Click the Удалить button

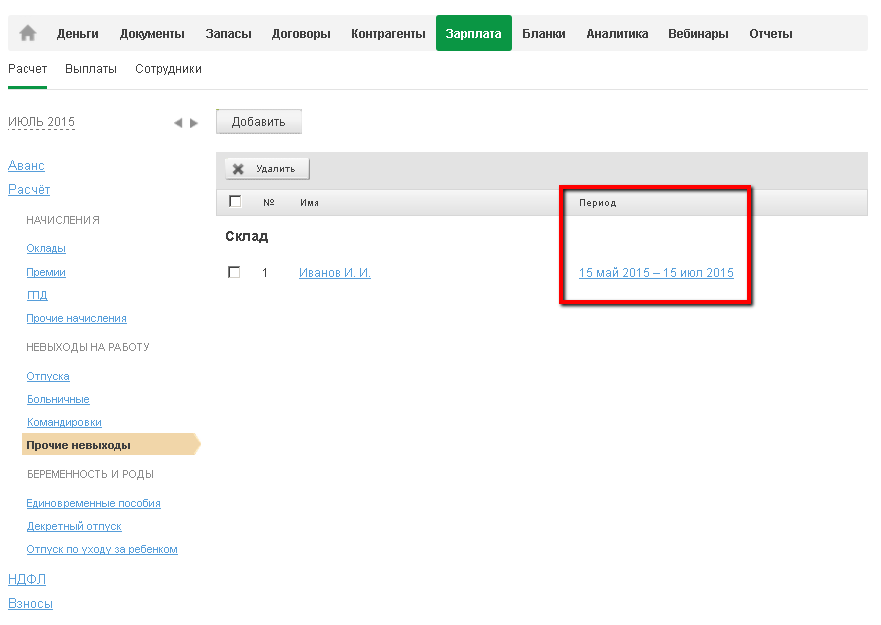click(x=267, y=169)
